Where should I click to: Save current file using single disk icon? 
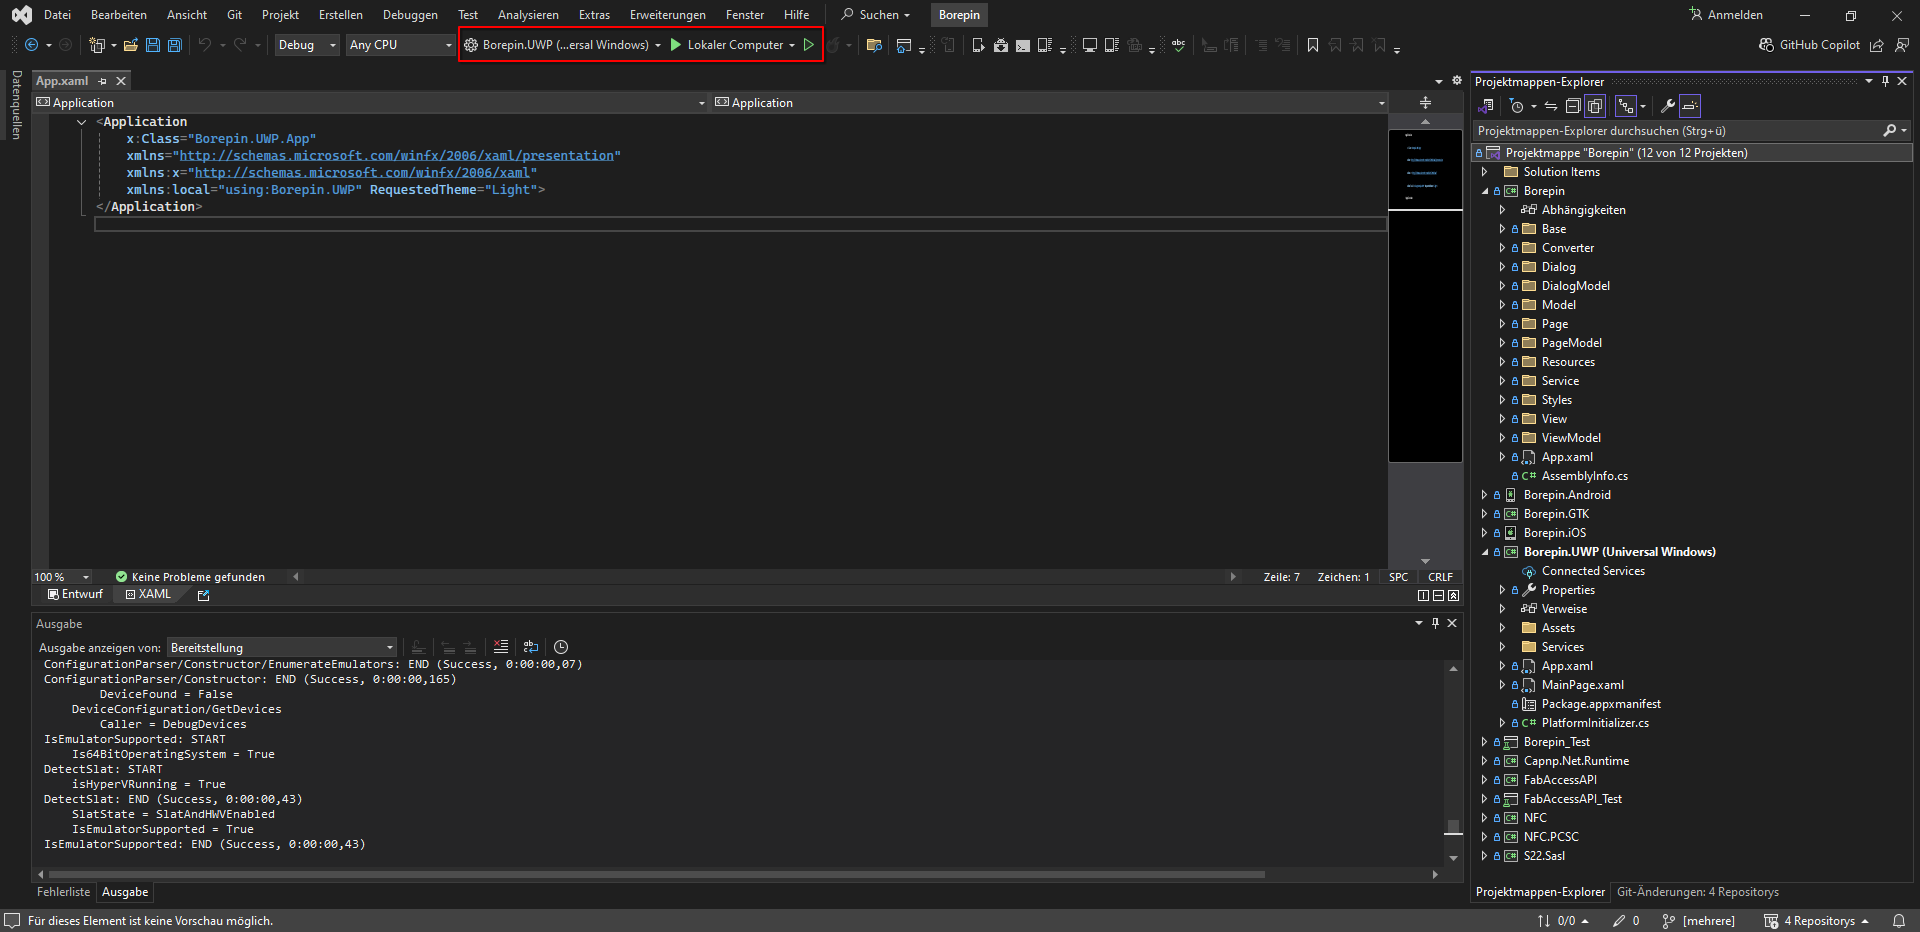(x=153, y=45)
